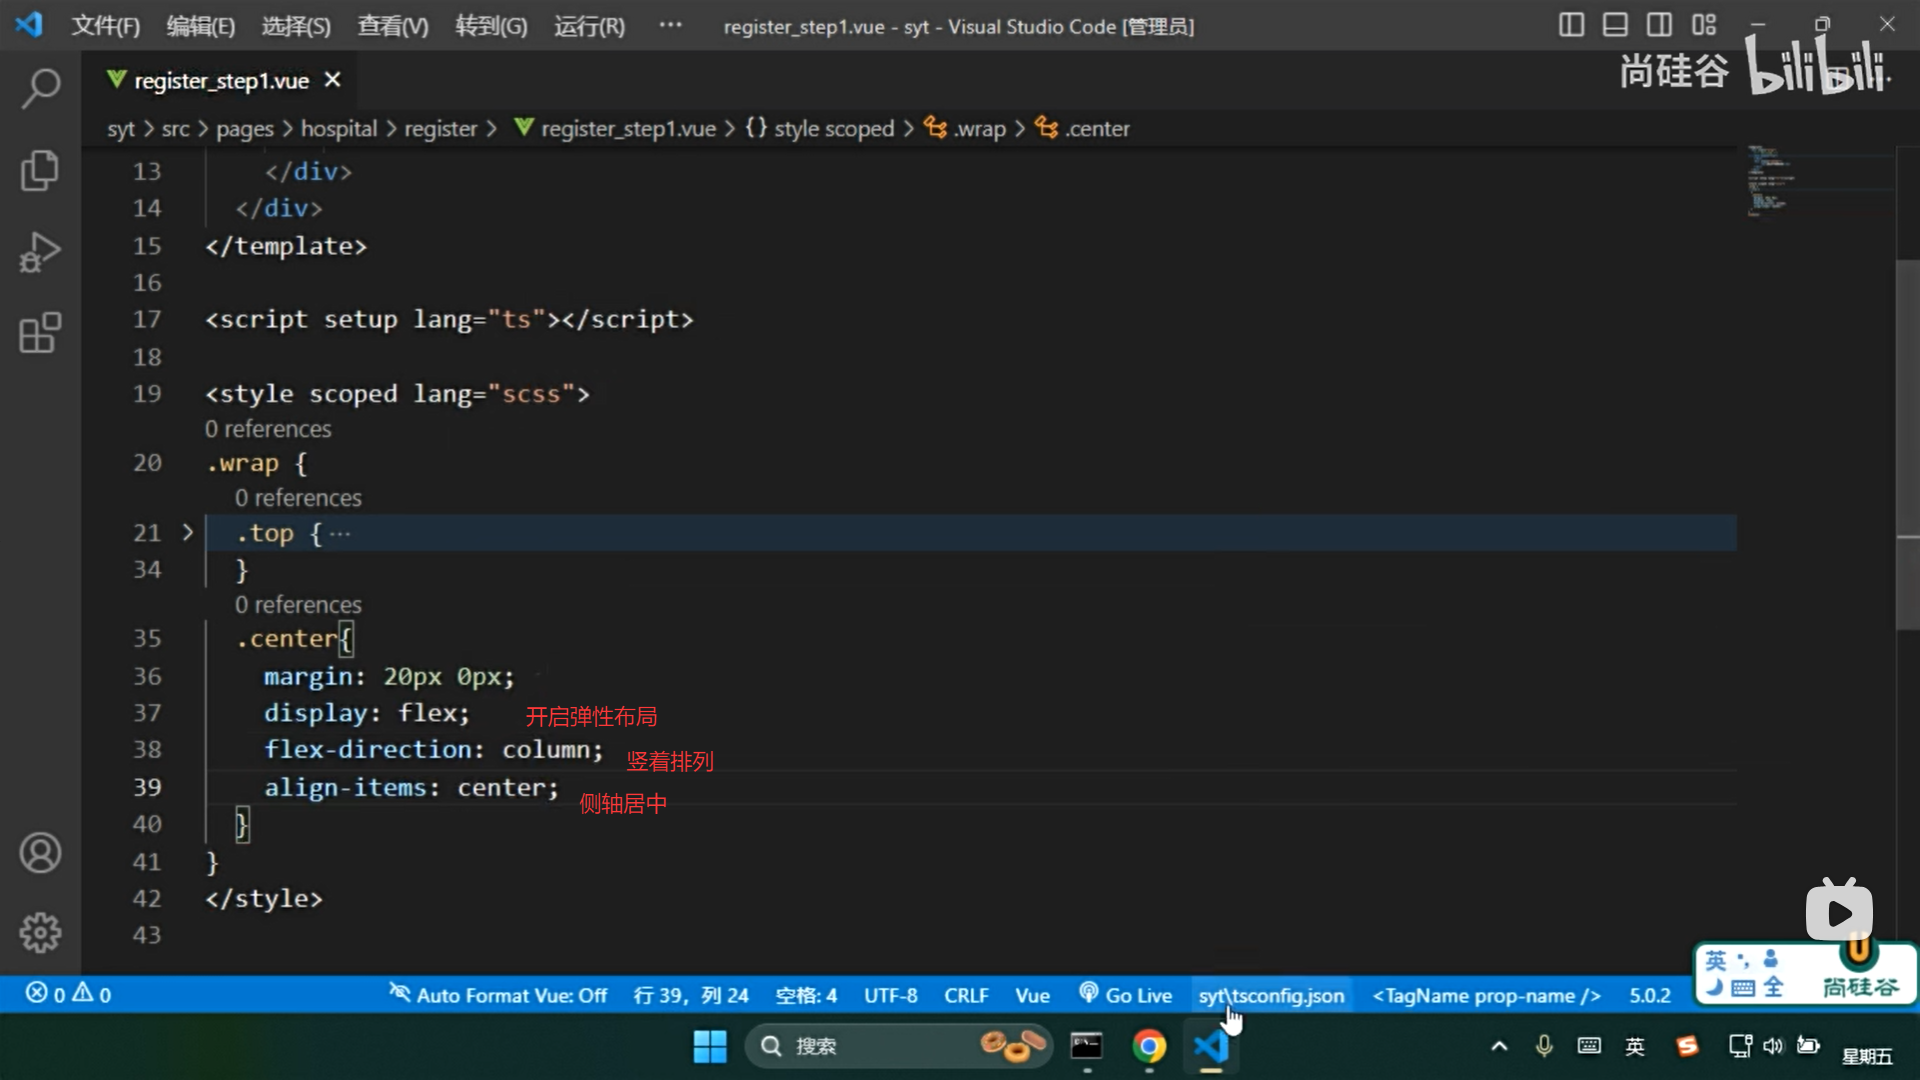Open the overflow menu ellipsis in menu bar

pos(670,25)
